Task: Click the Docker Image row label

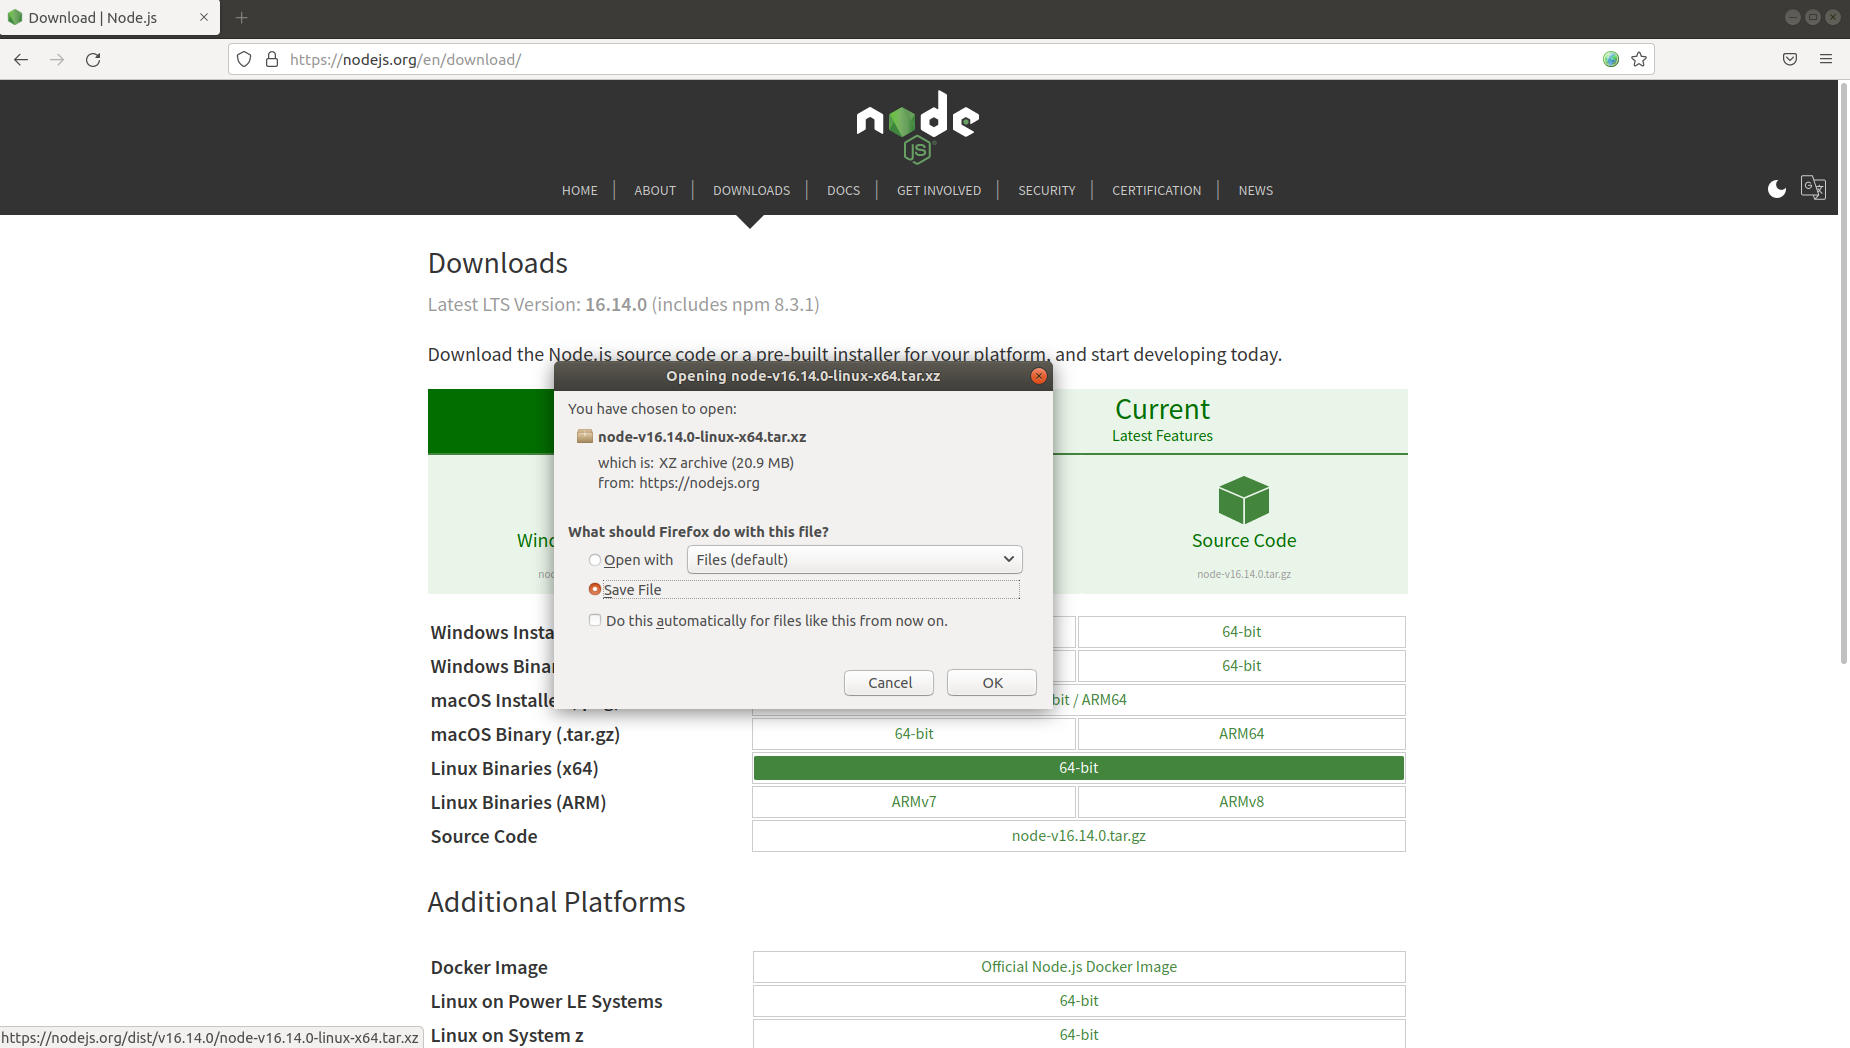Action: [x=489, y=967]
